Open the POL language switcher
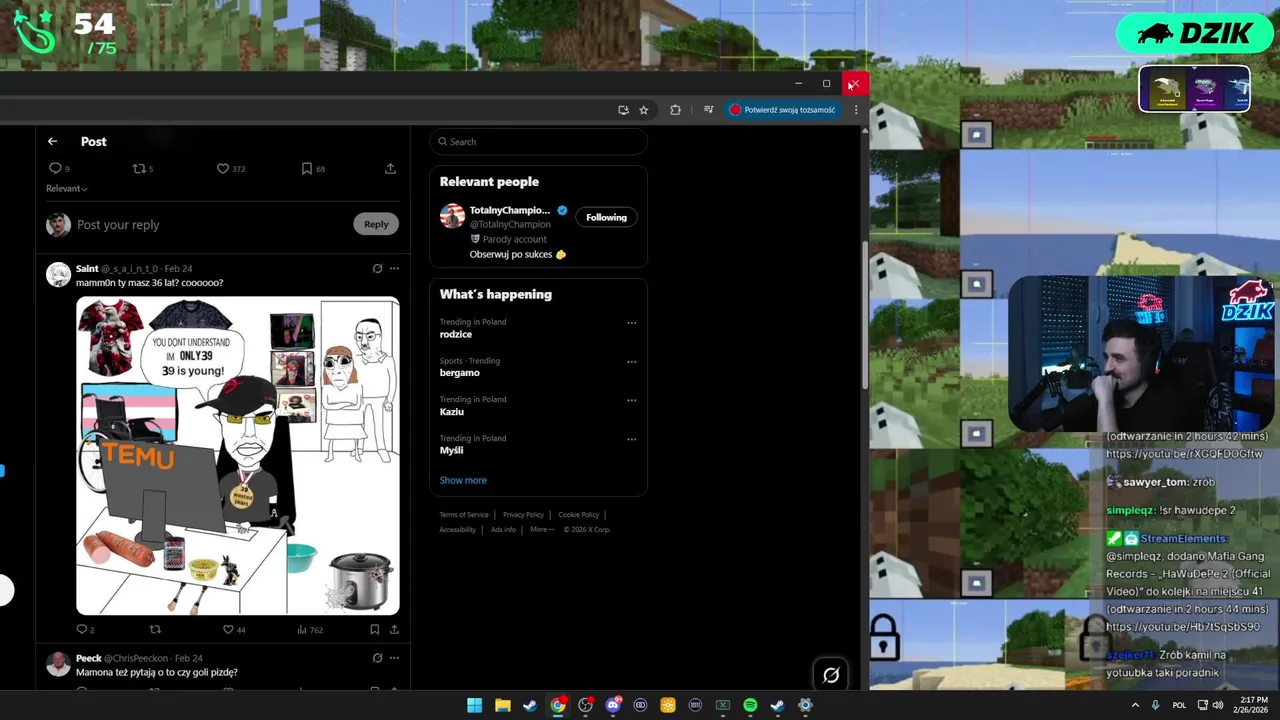 [x=1179, y=705]
